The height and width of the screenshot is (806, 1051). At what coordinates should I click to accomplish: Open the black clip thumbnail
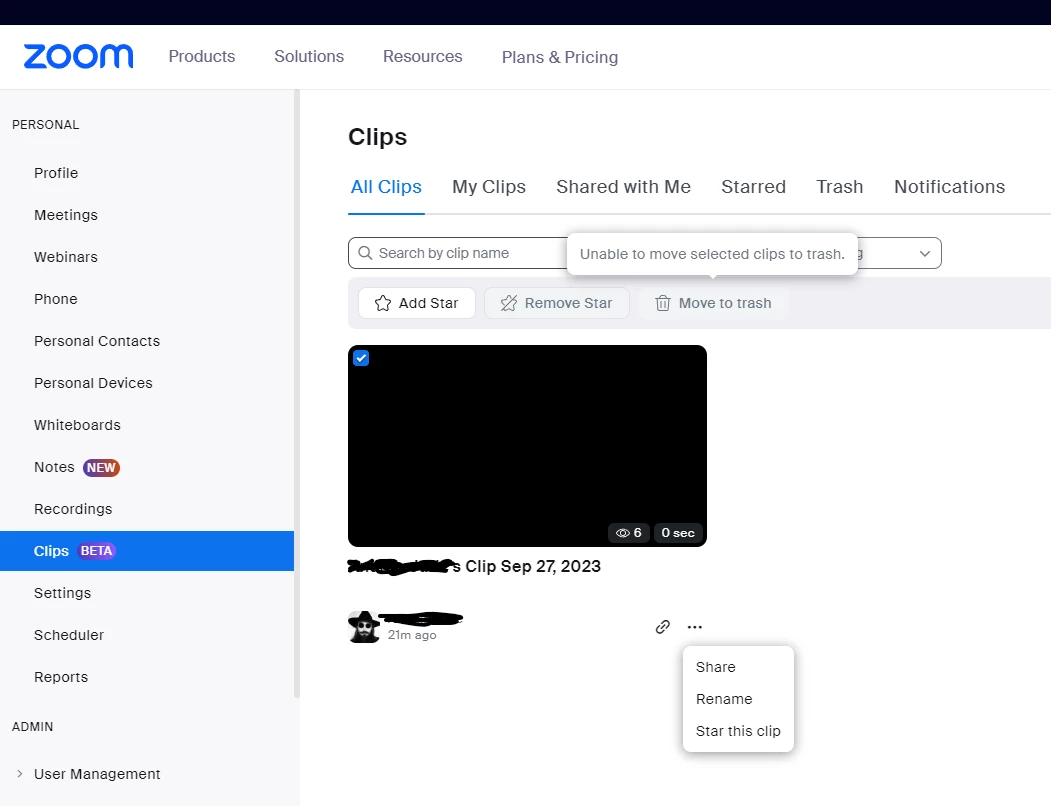[527, 446]
